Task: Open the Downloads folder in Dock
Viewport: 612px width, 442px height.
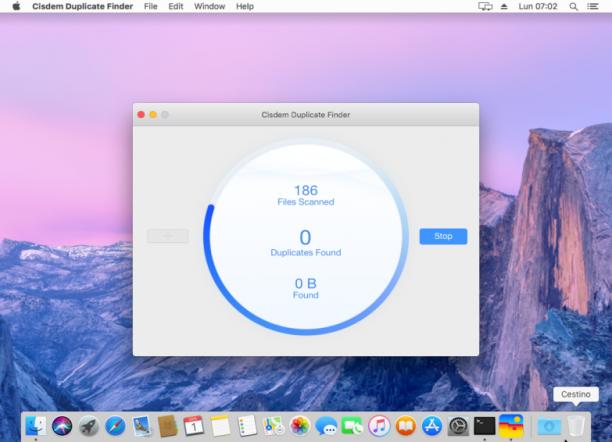Action: (549, 426)
